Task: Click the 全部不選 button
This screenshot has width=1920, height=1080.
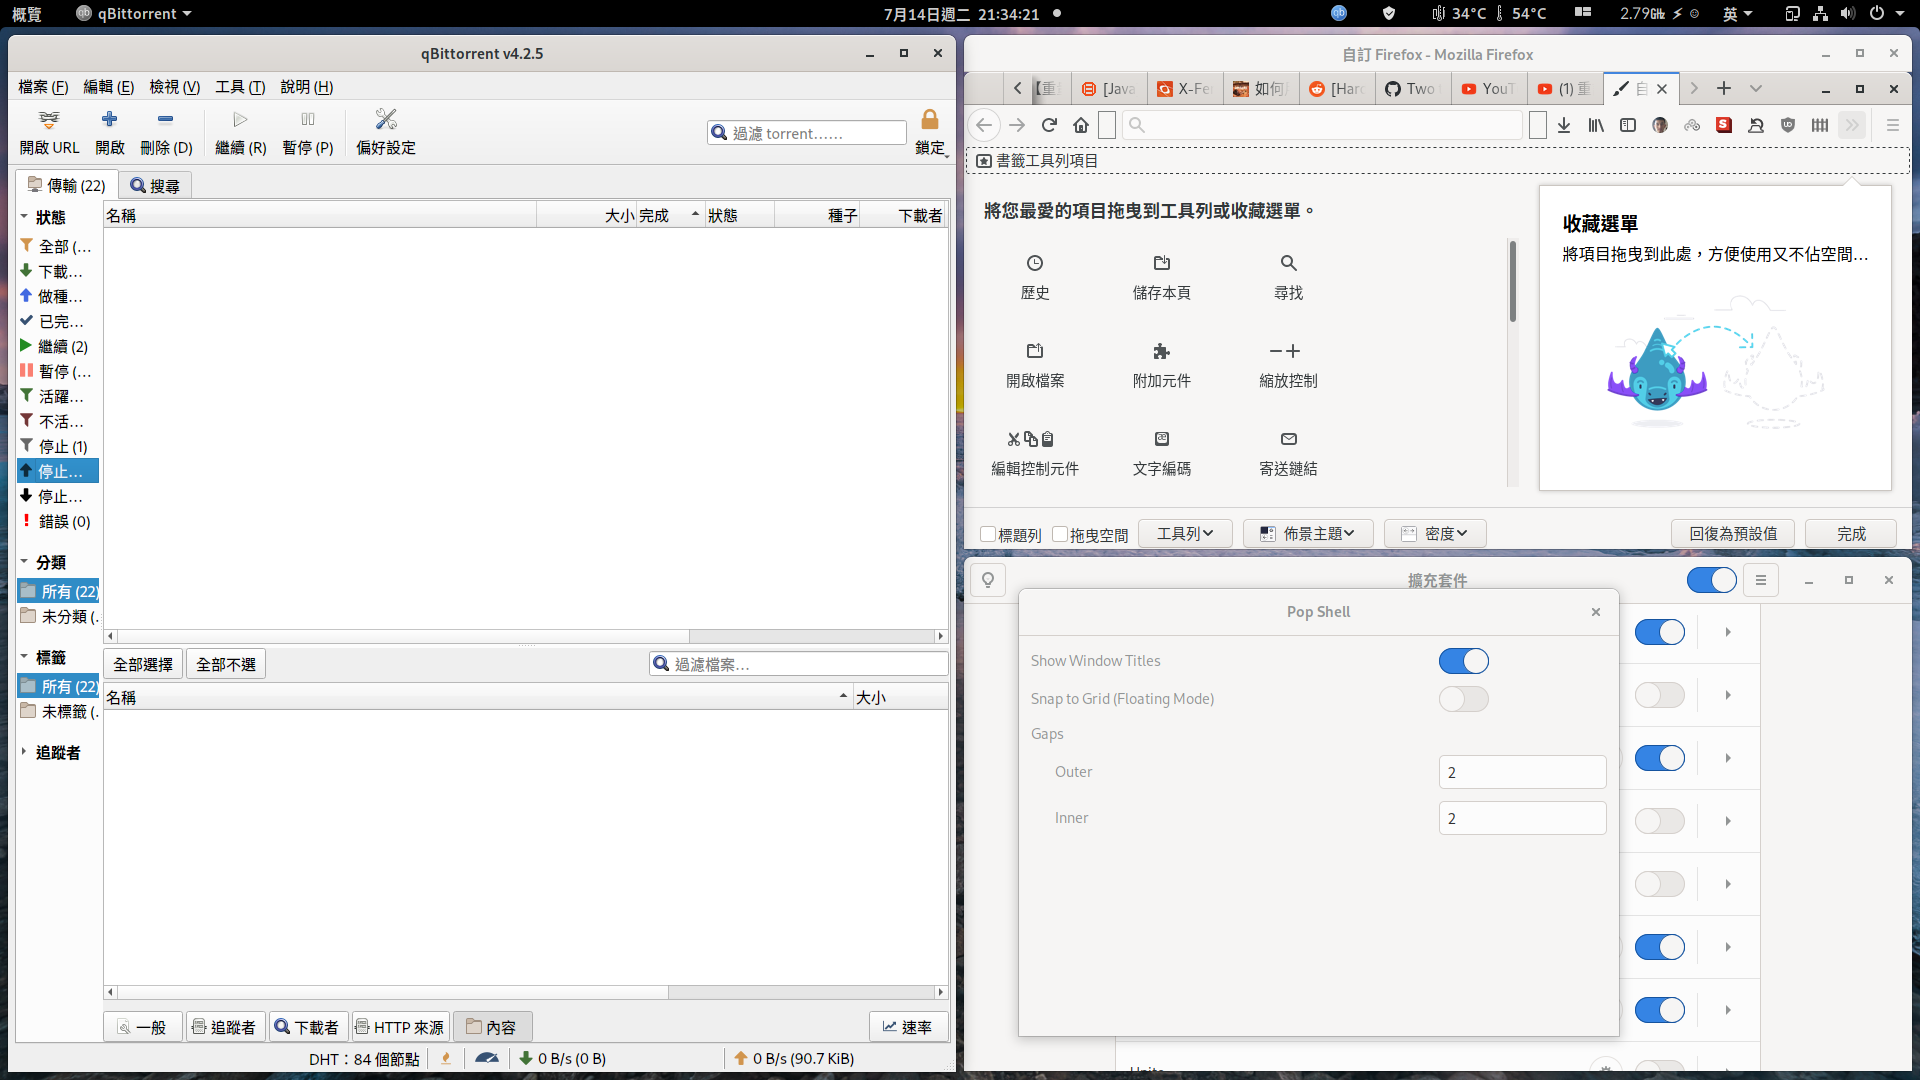Action: click(x=226, y=664)
